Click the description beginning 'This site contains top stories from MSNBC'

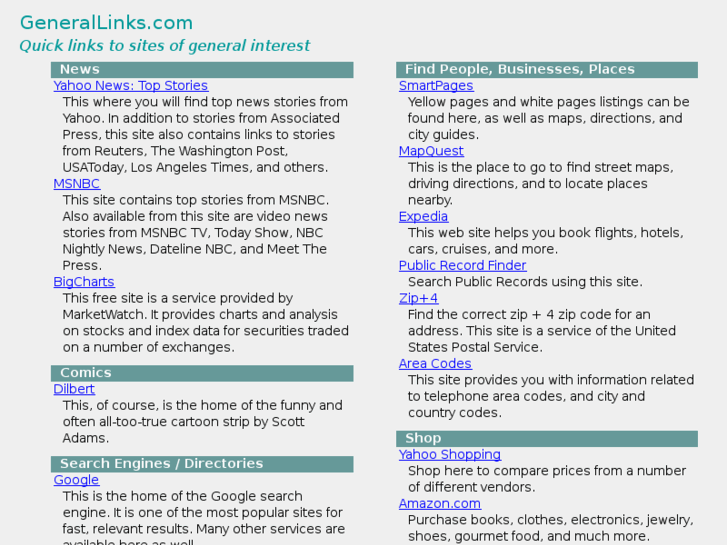(196, 233)
